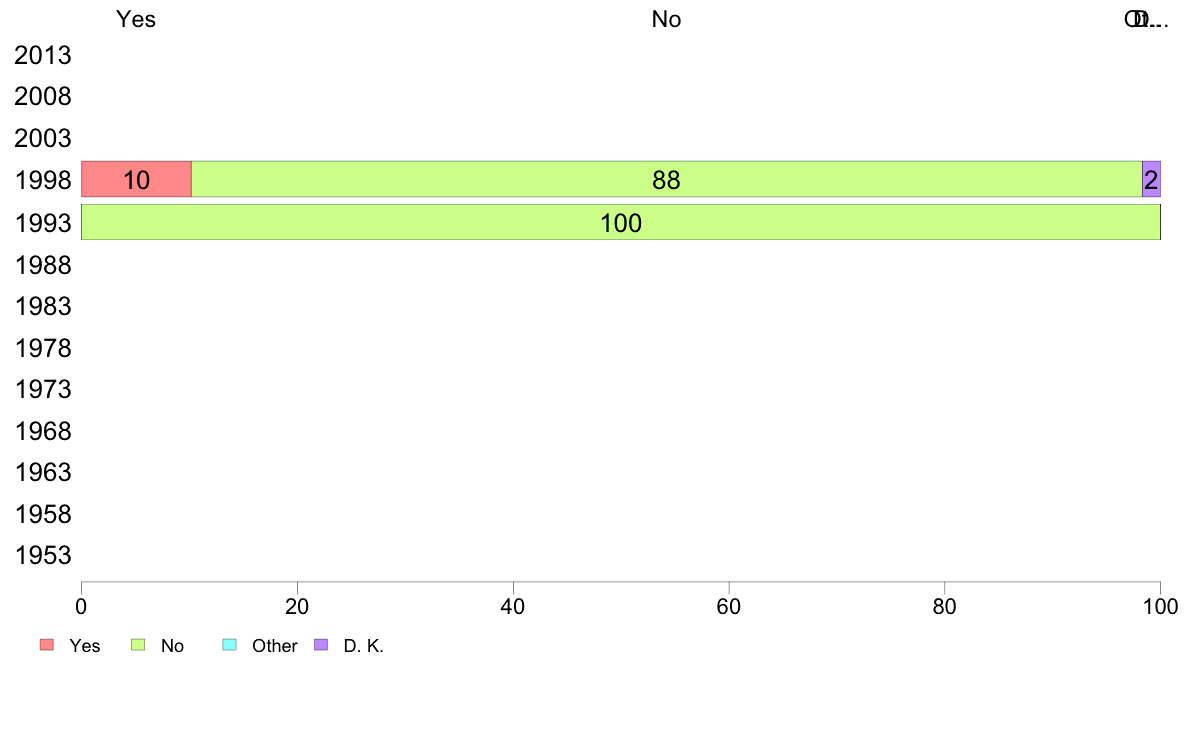Click the Yes column header label

click(136, 19)
